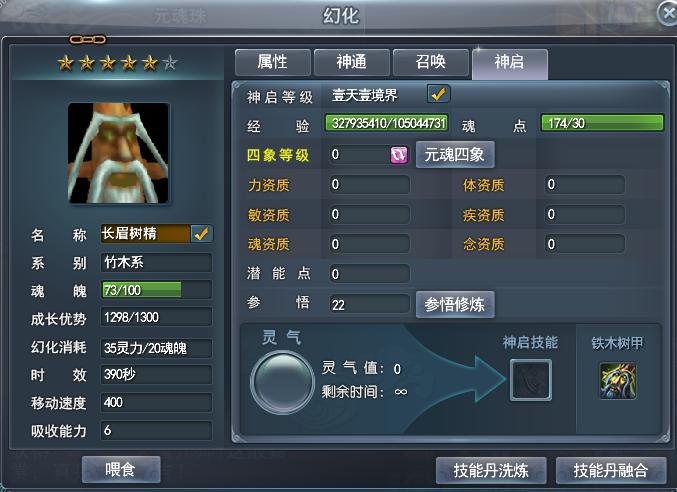This screenshot has height=492, width=677.
Task: Click the sixth grey star
Action: click(171, 63)
